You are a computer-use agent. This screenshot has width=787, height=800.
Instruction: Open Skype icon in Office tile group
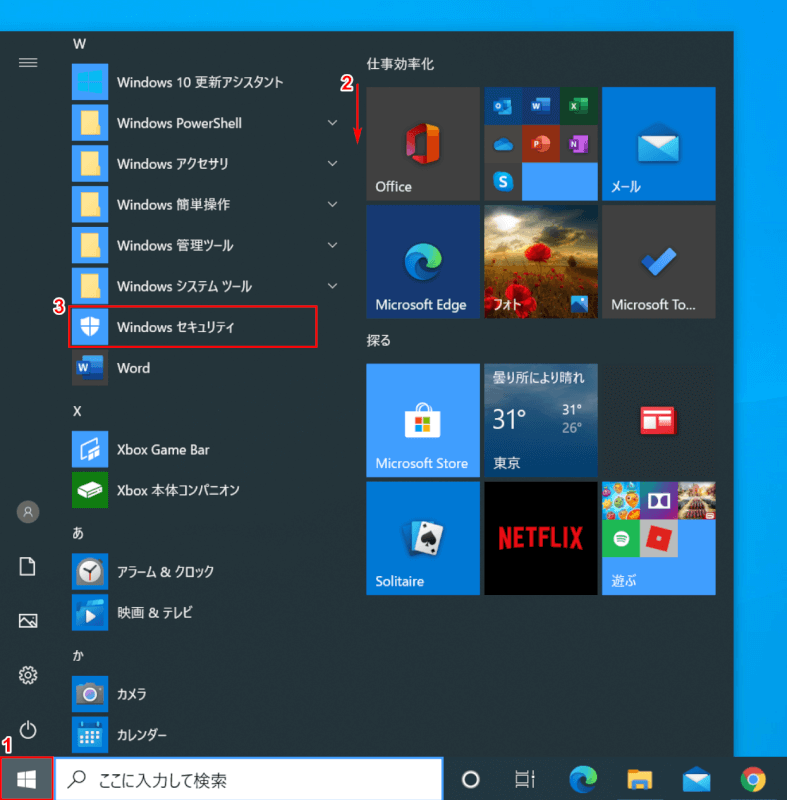503,182
